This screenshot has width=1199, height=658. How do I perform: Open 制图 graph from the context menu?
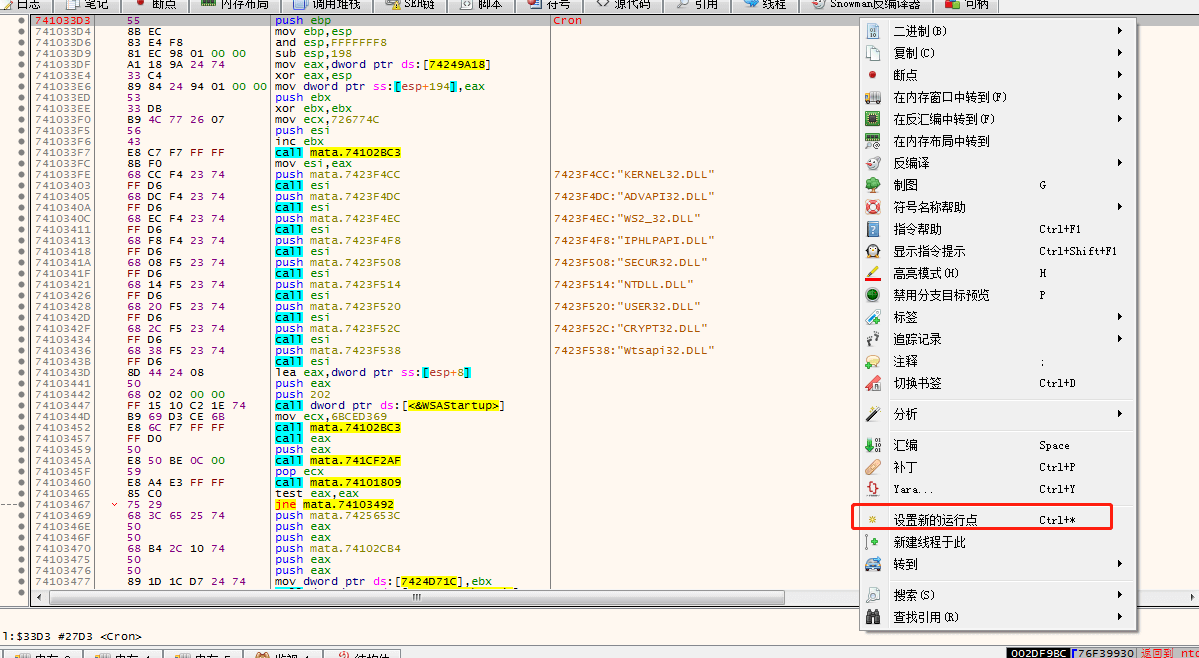coord(999,185)
